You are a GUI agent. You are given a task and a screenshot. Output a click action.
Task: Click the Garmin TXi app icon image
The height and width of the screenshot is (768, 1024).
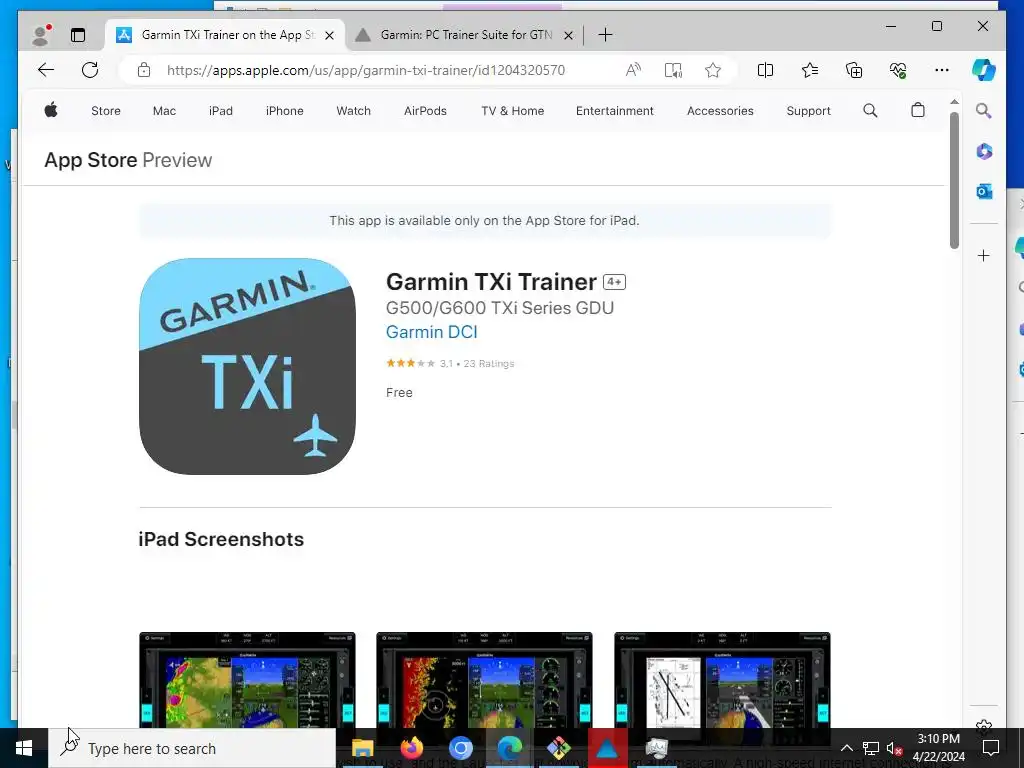click(x=247, y=366)
